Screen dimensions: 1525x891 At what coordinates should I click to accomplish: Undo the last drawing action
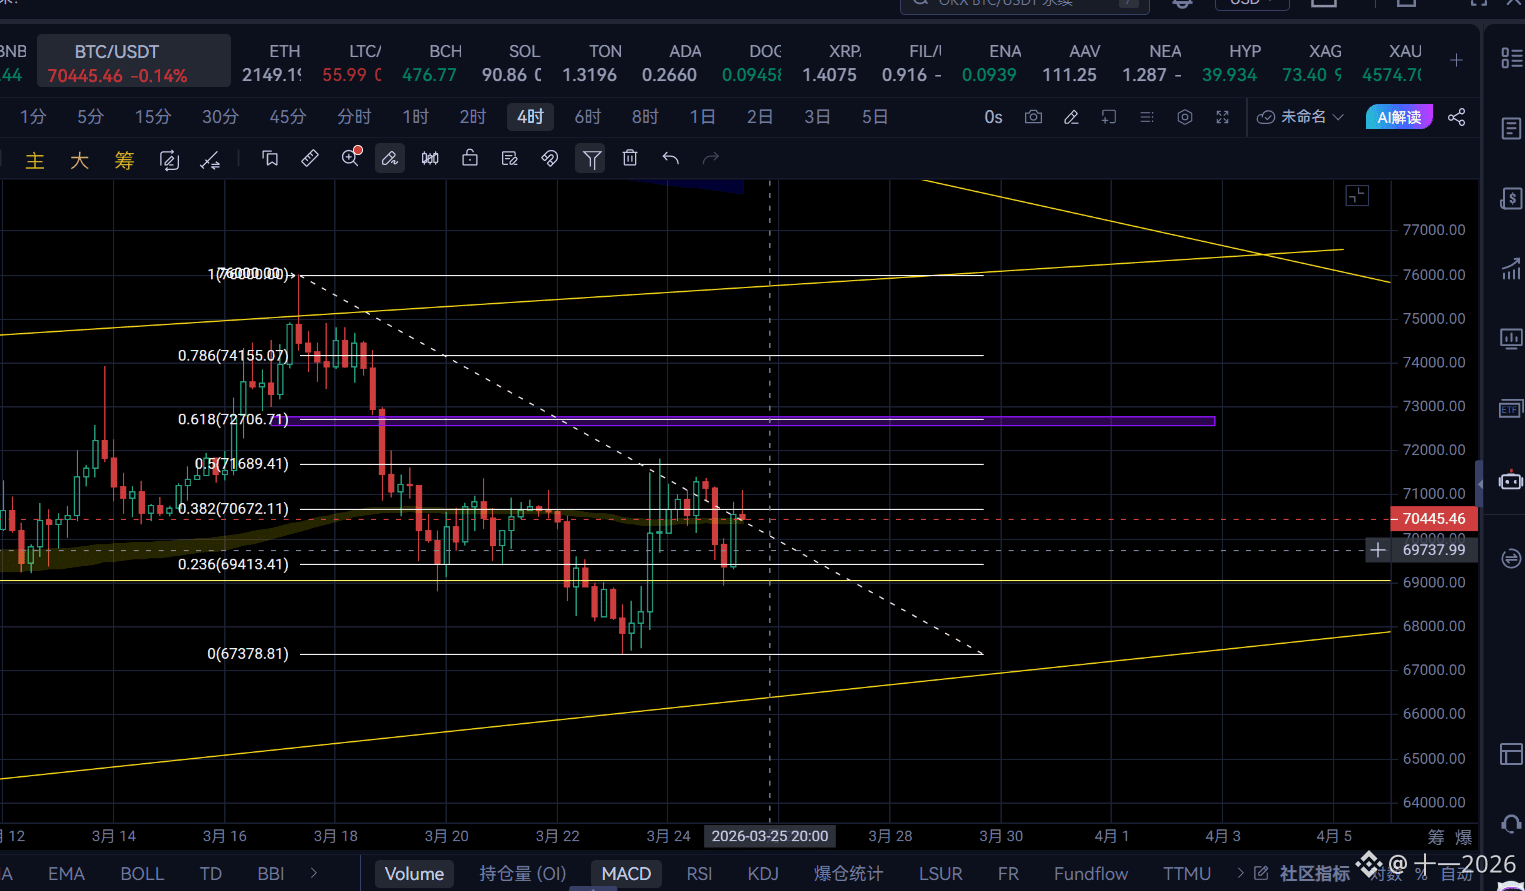[x=671, y=158]
